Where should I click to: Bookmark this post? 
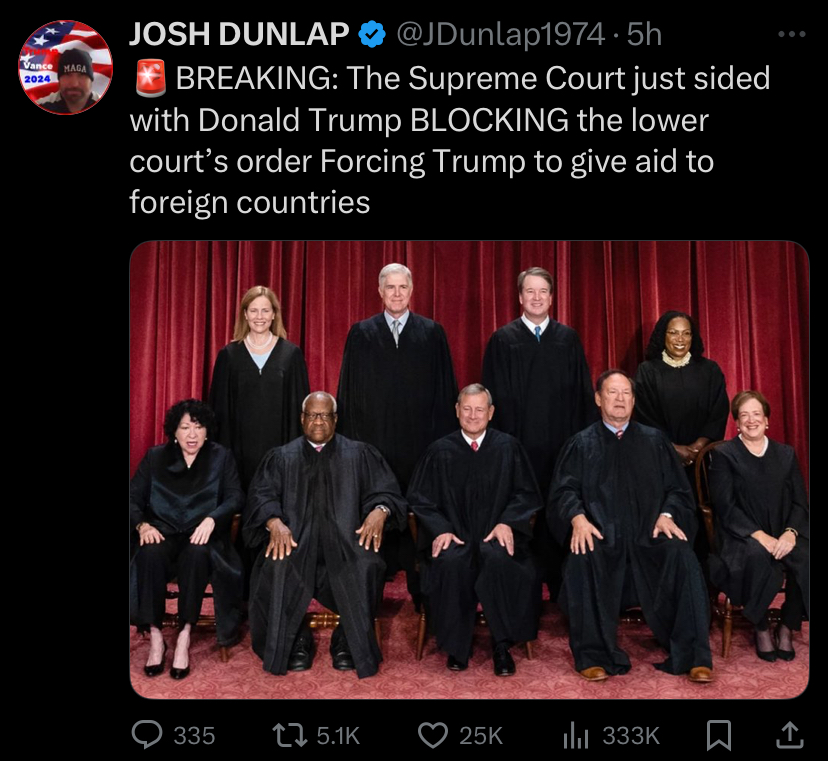[719, 736]
